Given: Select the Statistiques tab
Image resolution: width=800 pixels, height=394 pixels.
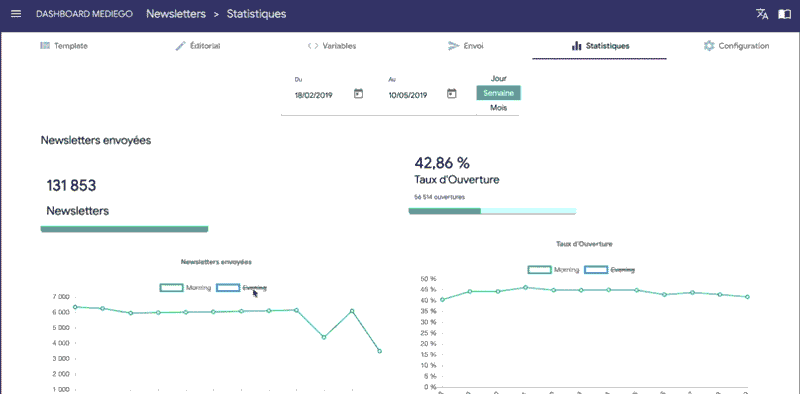Looking at the screenshot, I should (600, 46).
